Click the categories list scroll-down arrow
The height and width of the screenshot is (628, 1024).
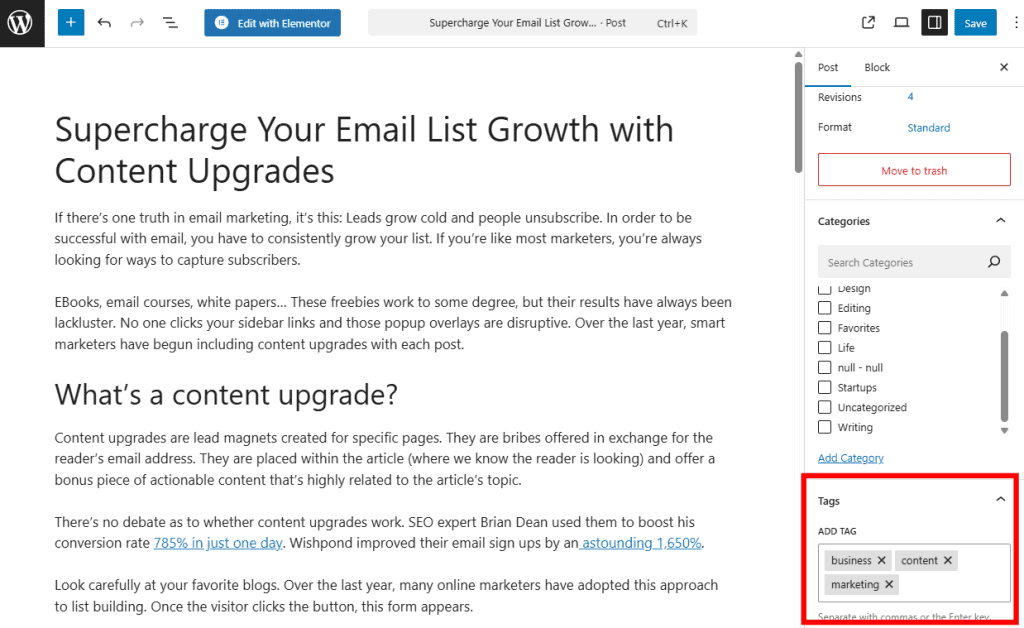(1004, 430)
